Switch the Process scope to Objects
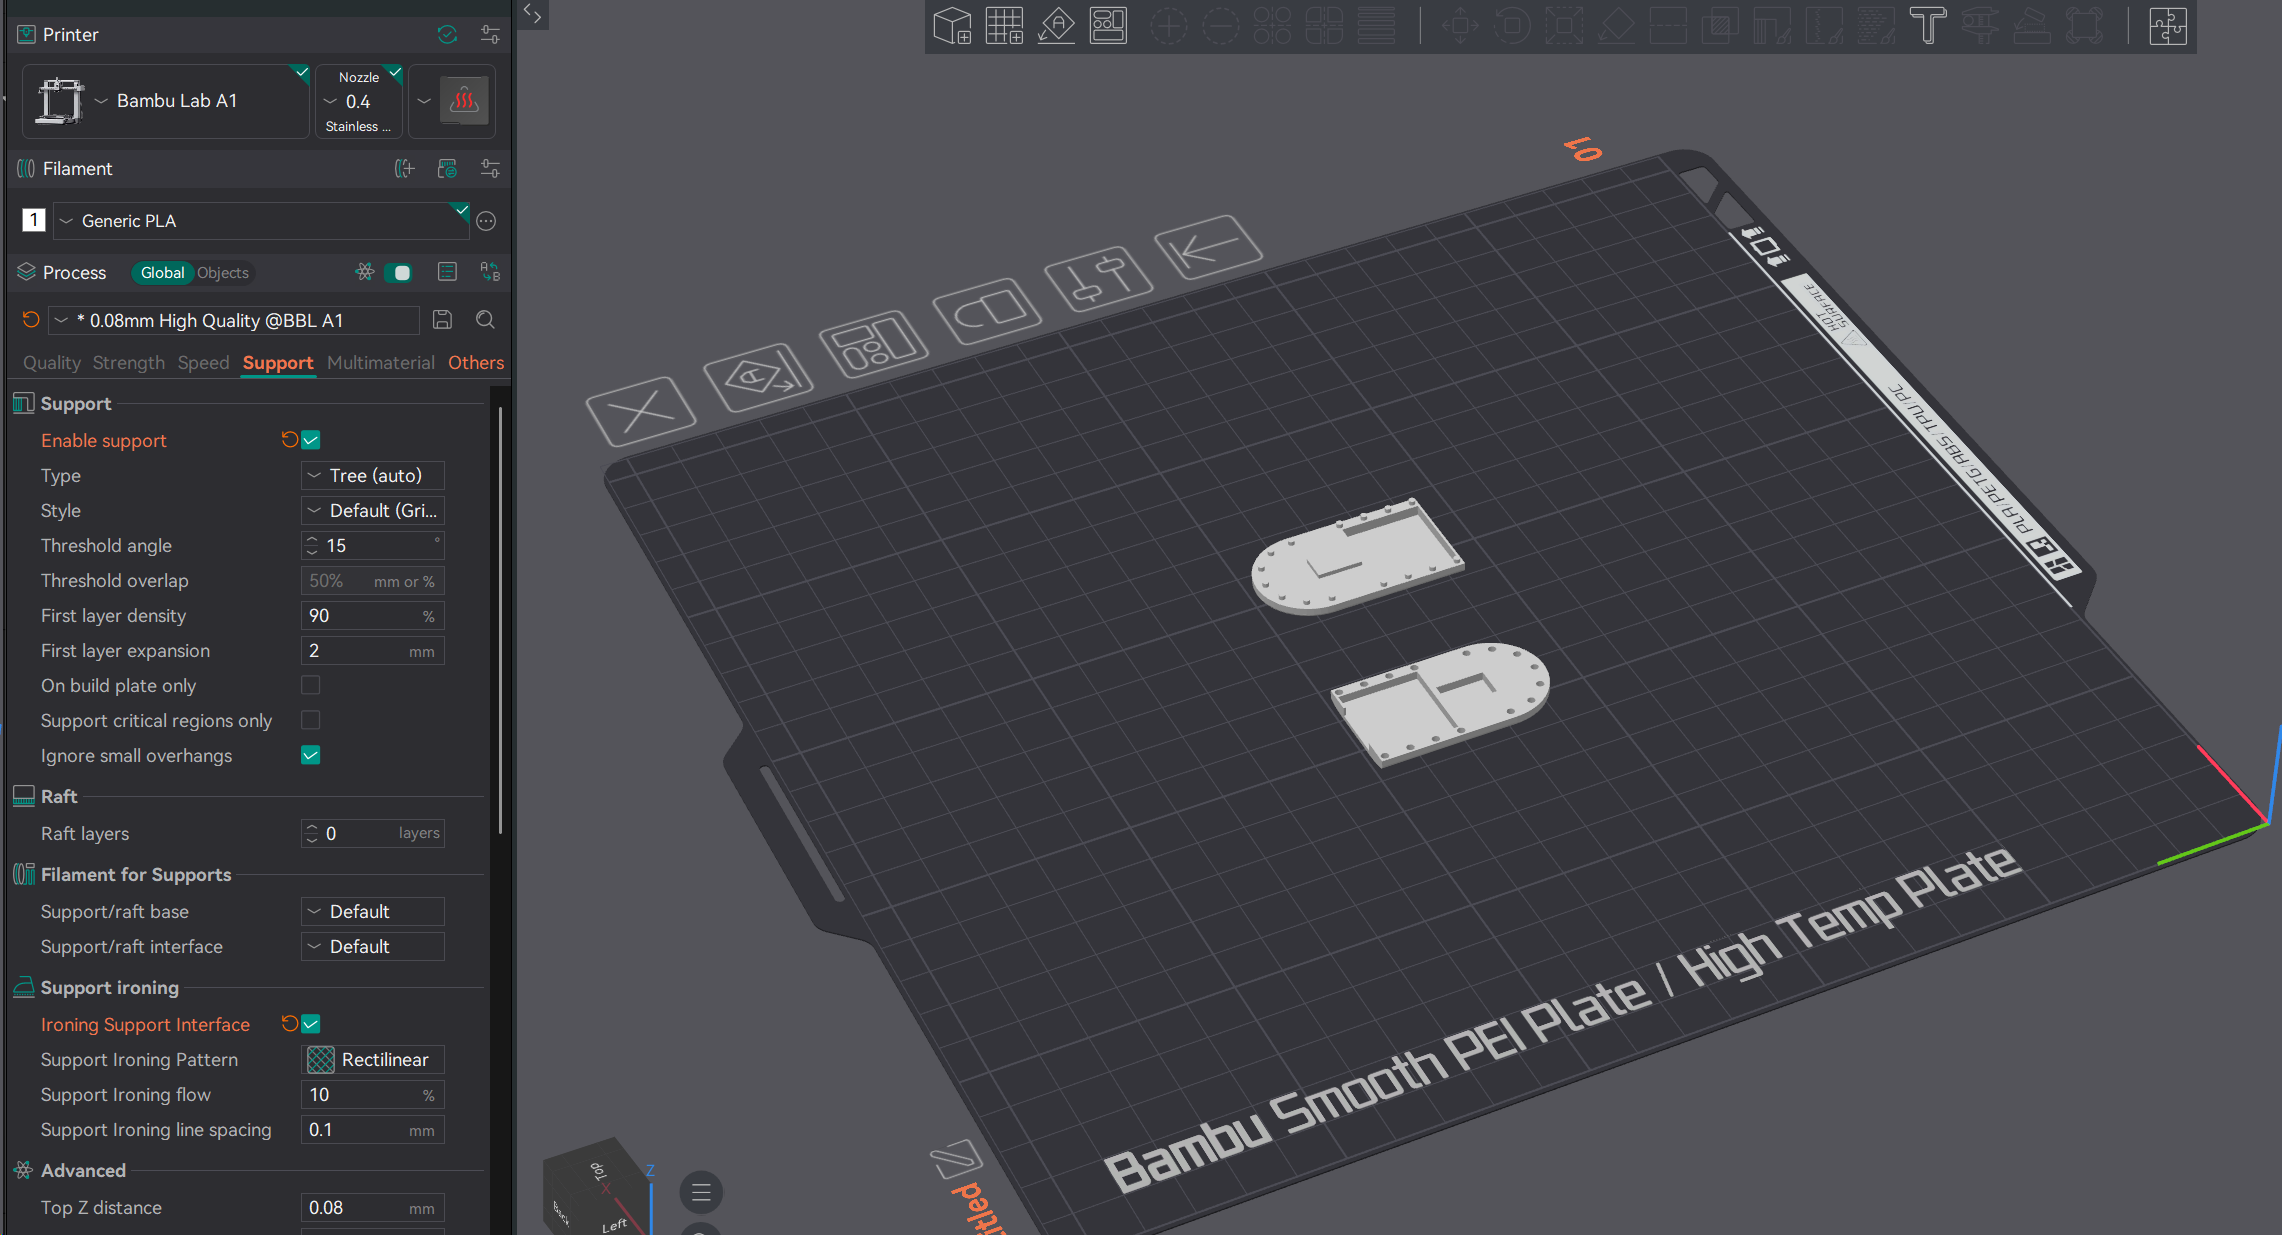The height and width of the screenshot is (1235, 2282). [222, 272]
